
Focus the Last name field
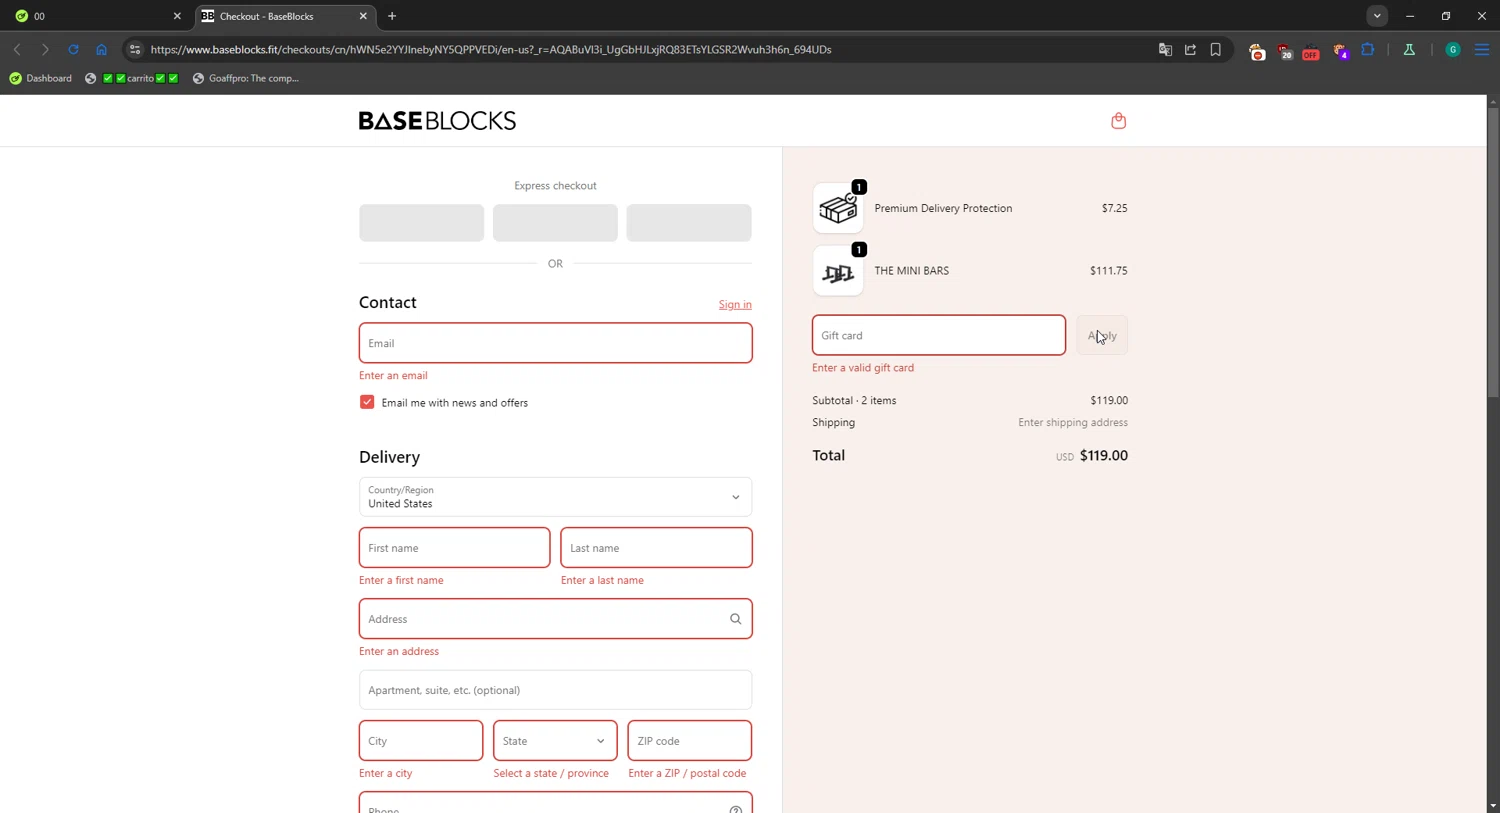click(656, 548)
